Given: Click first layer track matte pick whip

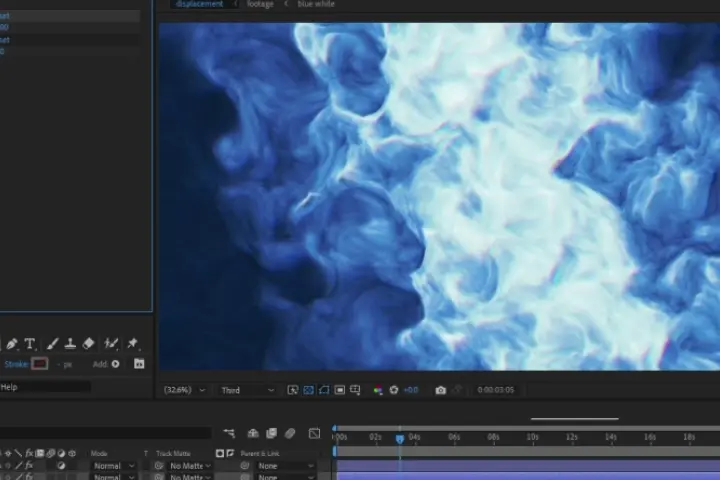Looking at the screenshot, I should tap(159, 466).
